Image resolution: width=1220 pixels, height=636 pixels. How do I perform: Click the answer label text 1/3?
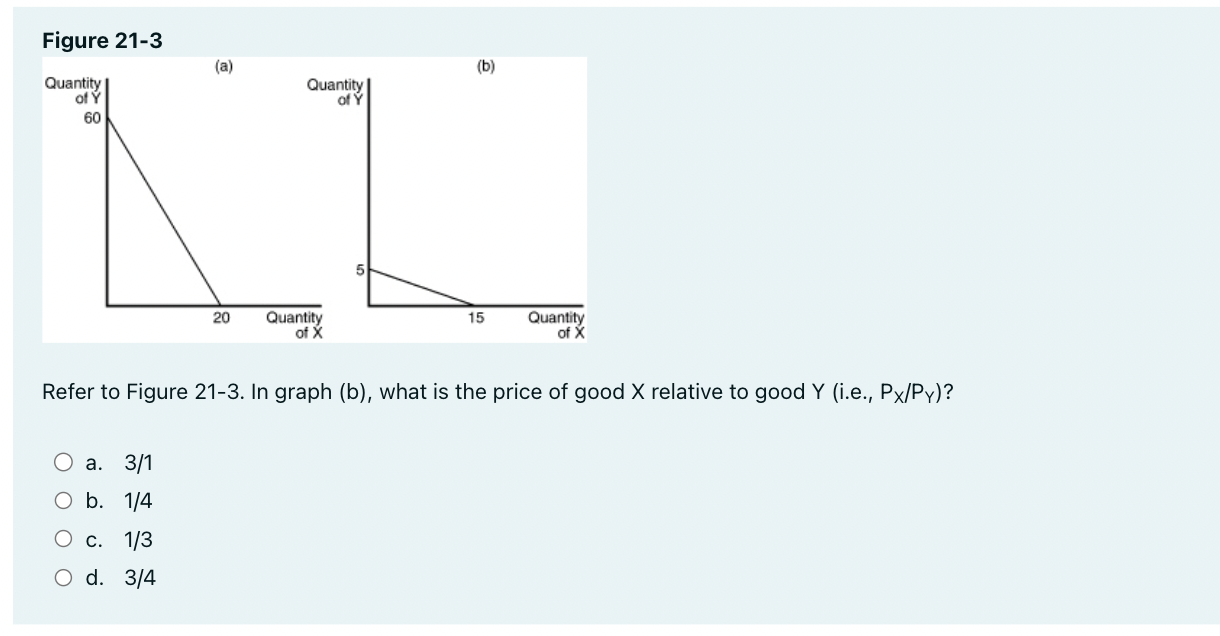tap(138, 540)
